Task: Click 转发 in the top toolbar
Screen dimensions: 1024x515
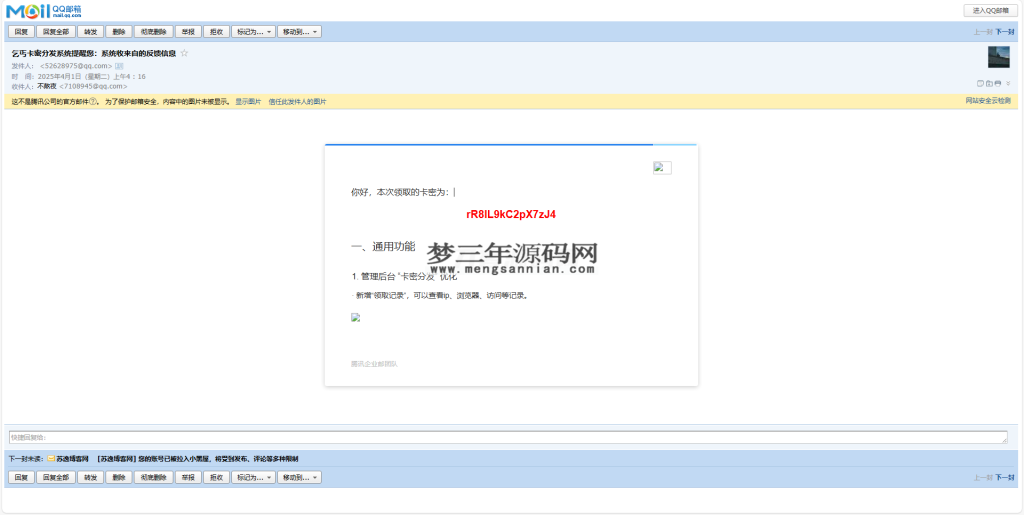Action: coord(90,31)
